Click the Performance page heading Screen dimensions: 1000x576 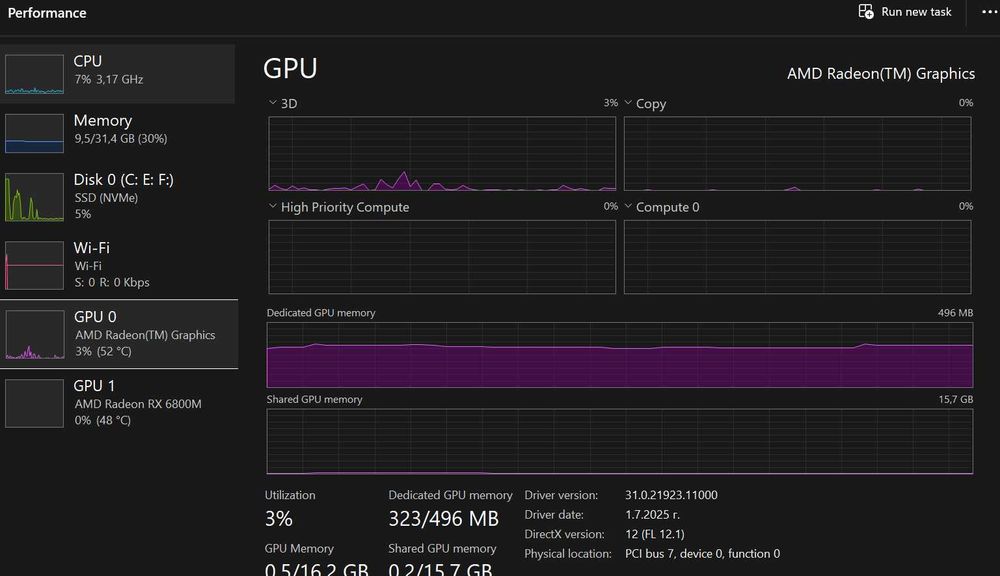coord(47,13)
